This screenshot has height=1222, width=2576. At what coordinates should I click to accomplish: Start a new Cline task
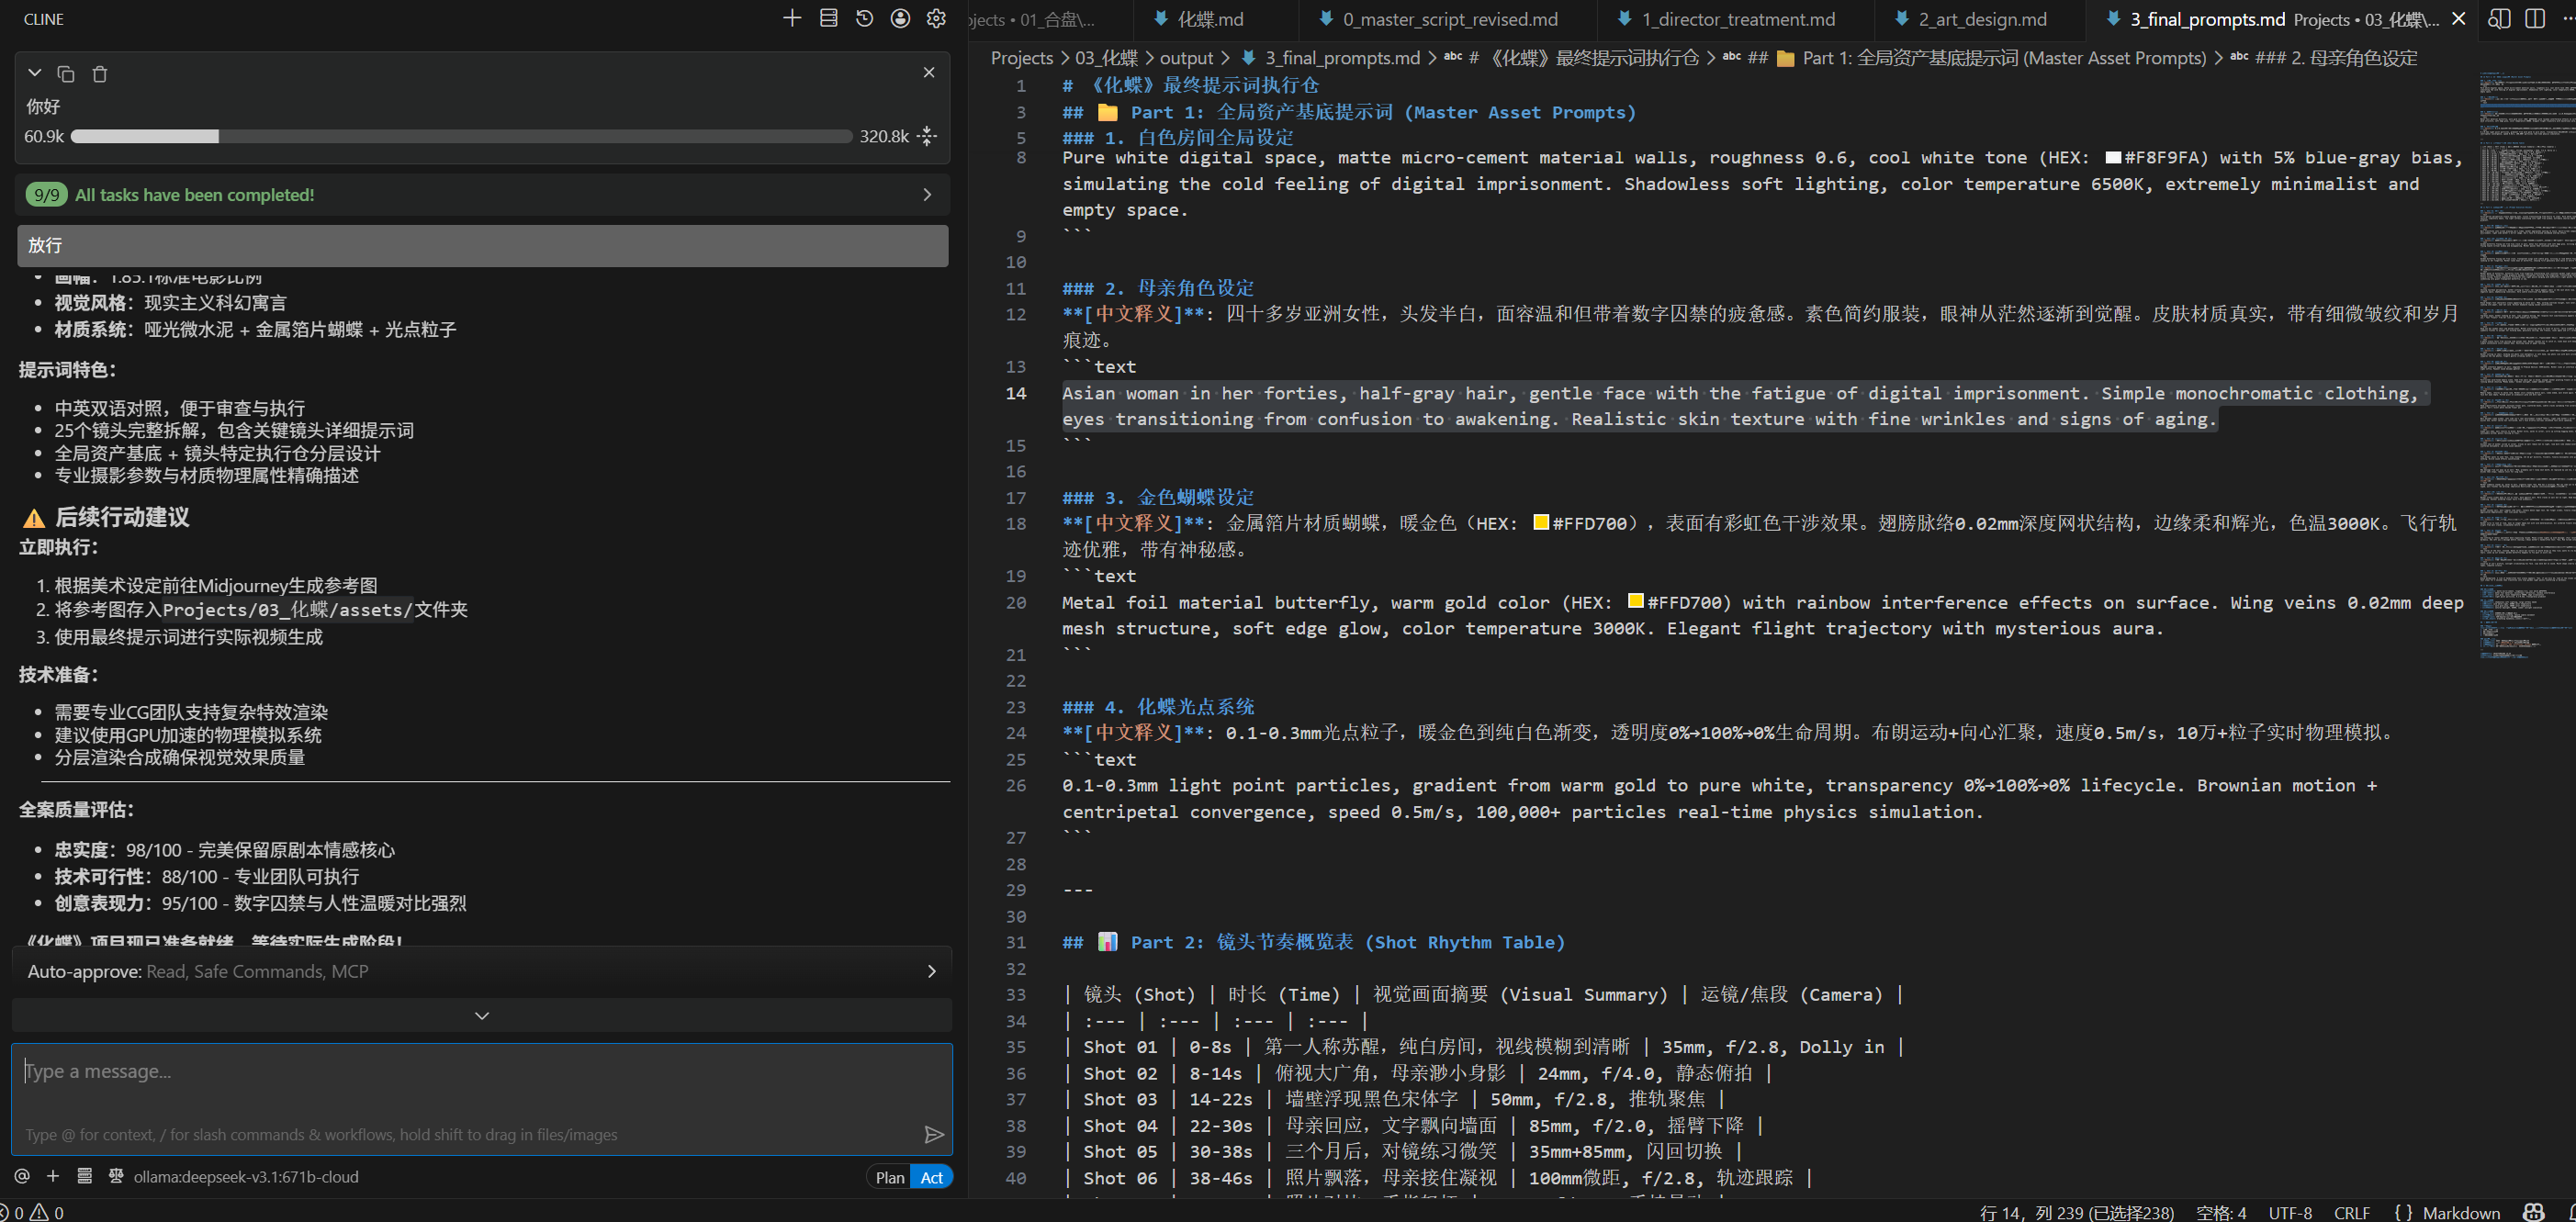(x=792, y=19)
